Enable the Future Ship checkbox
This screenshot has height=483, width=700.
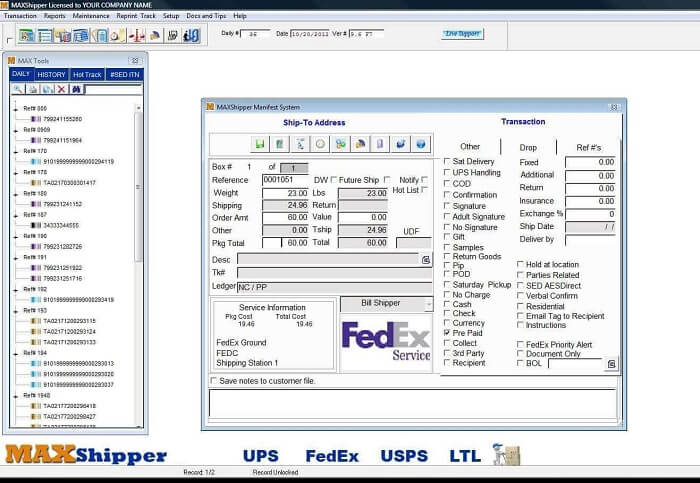click(387, 179)
